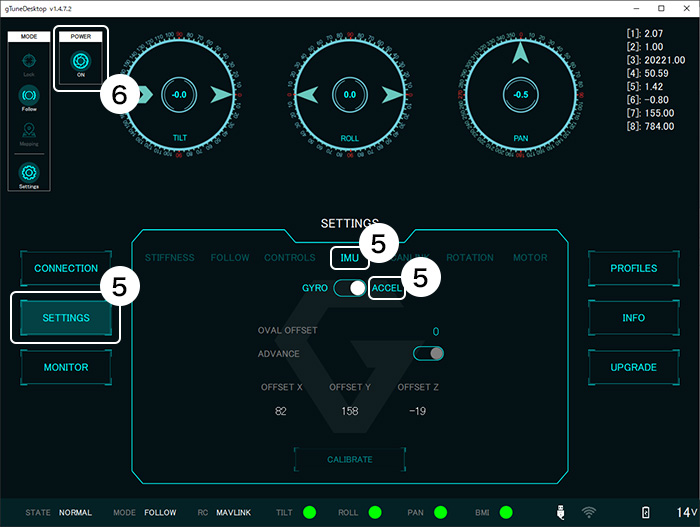This screenshot has height=527, width=700.
Task: Open the Motor settings tab
Action: click(530, 258)
